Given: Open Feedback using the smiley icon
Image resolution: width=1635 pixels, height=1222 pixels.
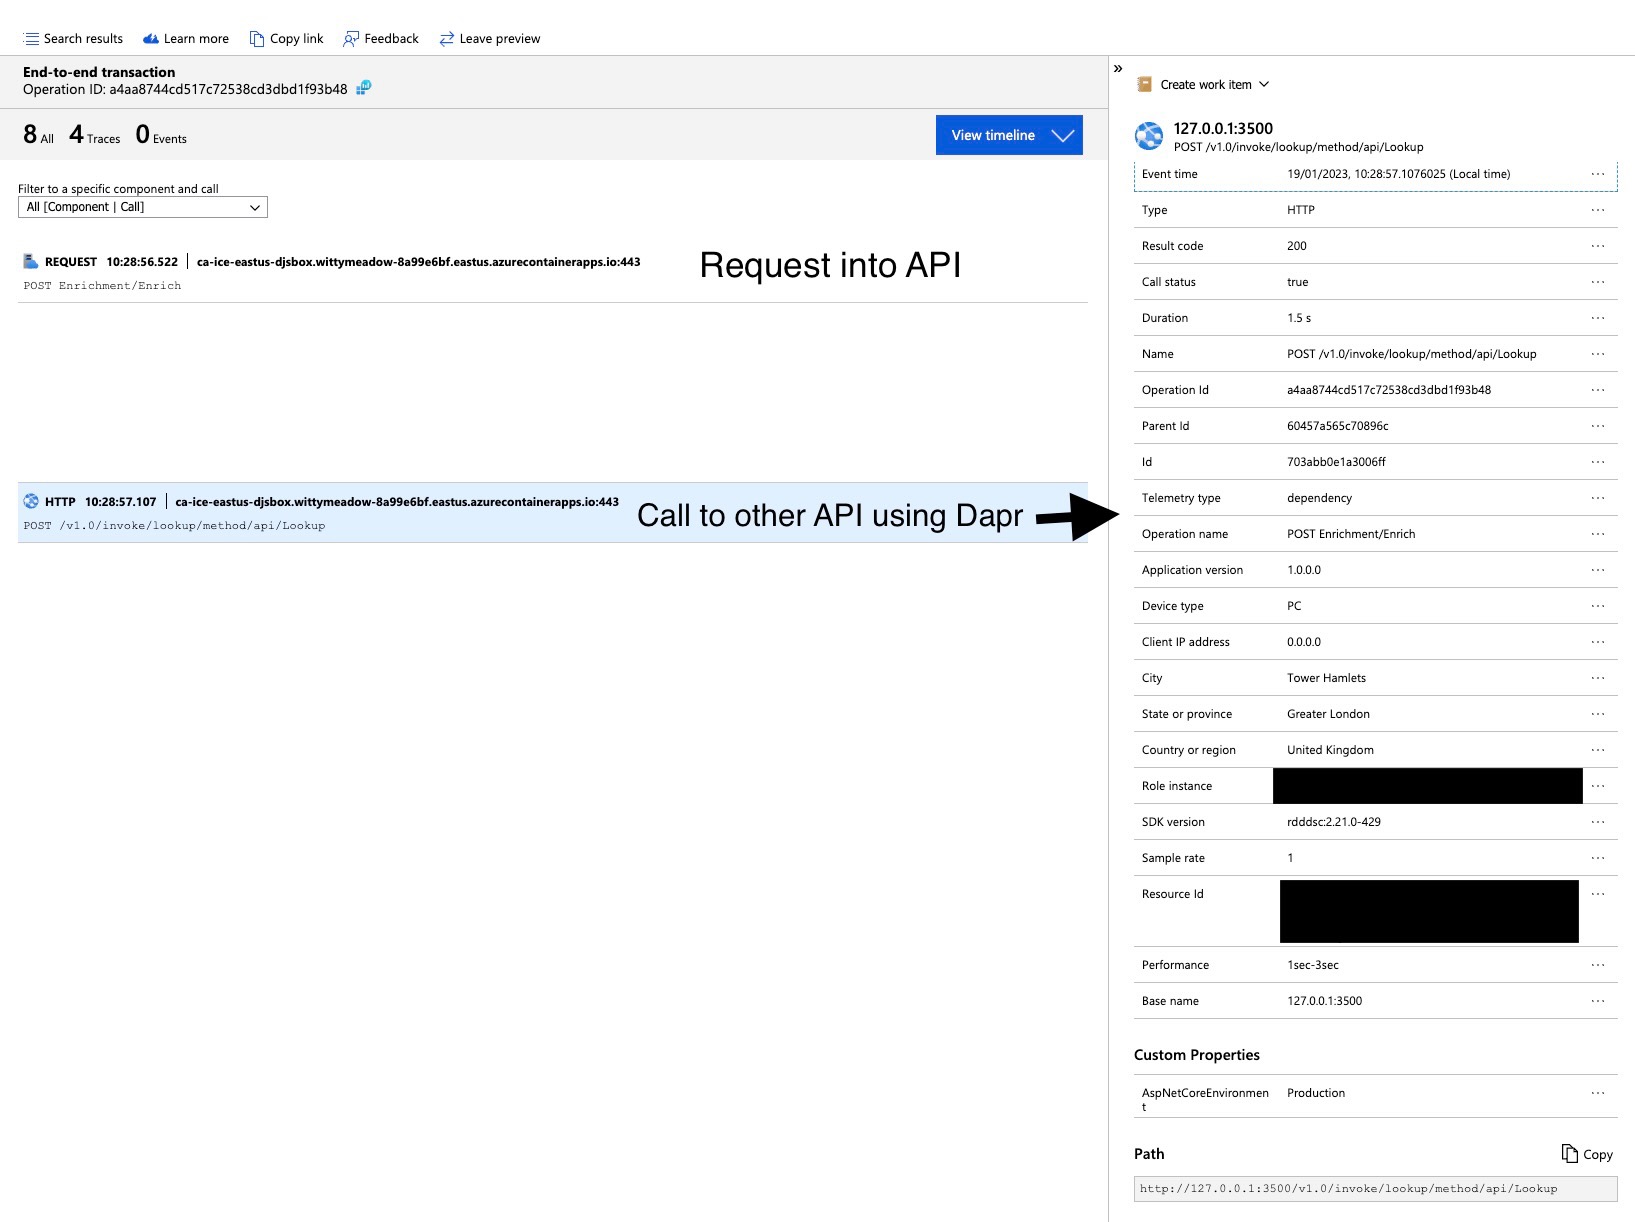Looking at the screenshot, I should pos(351,38).
